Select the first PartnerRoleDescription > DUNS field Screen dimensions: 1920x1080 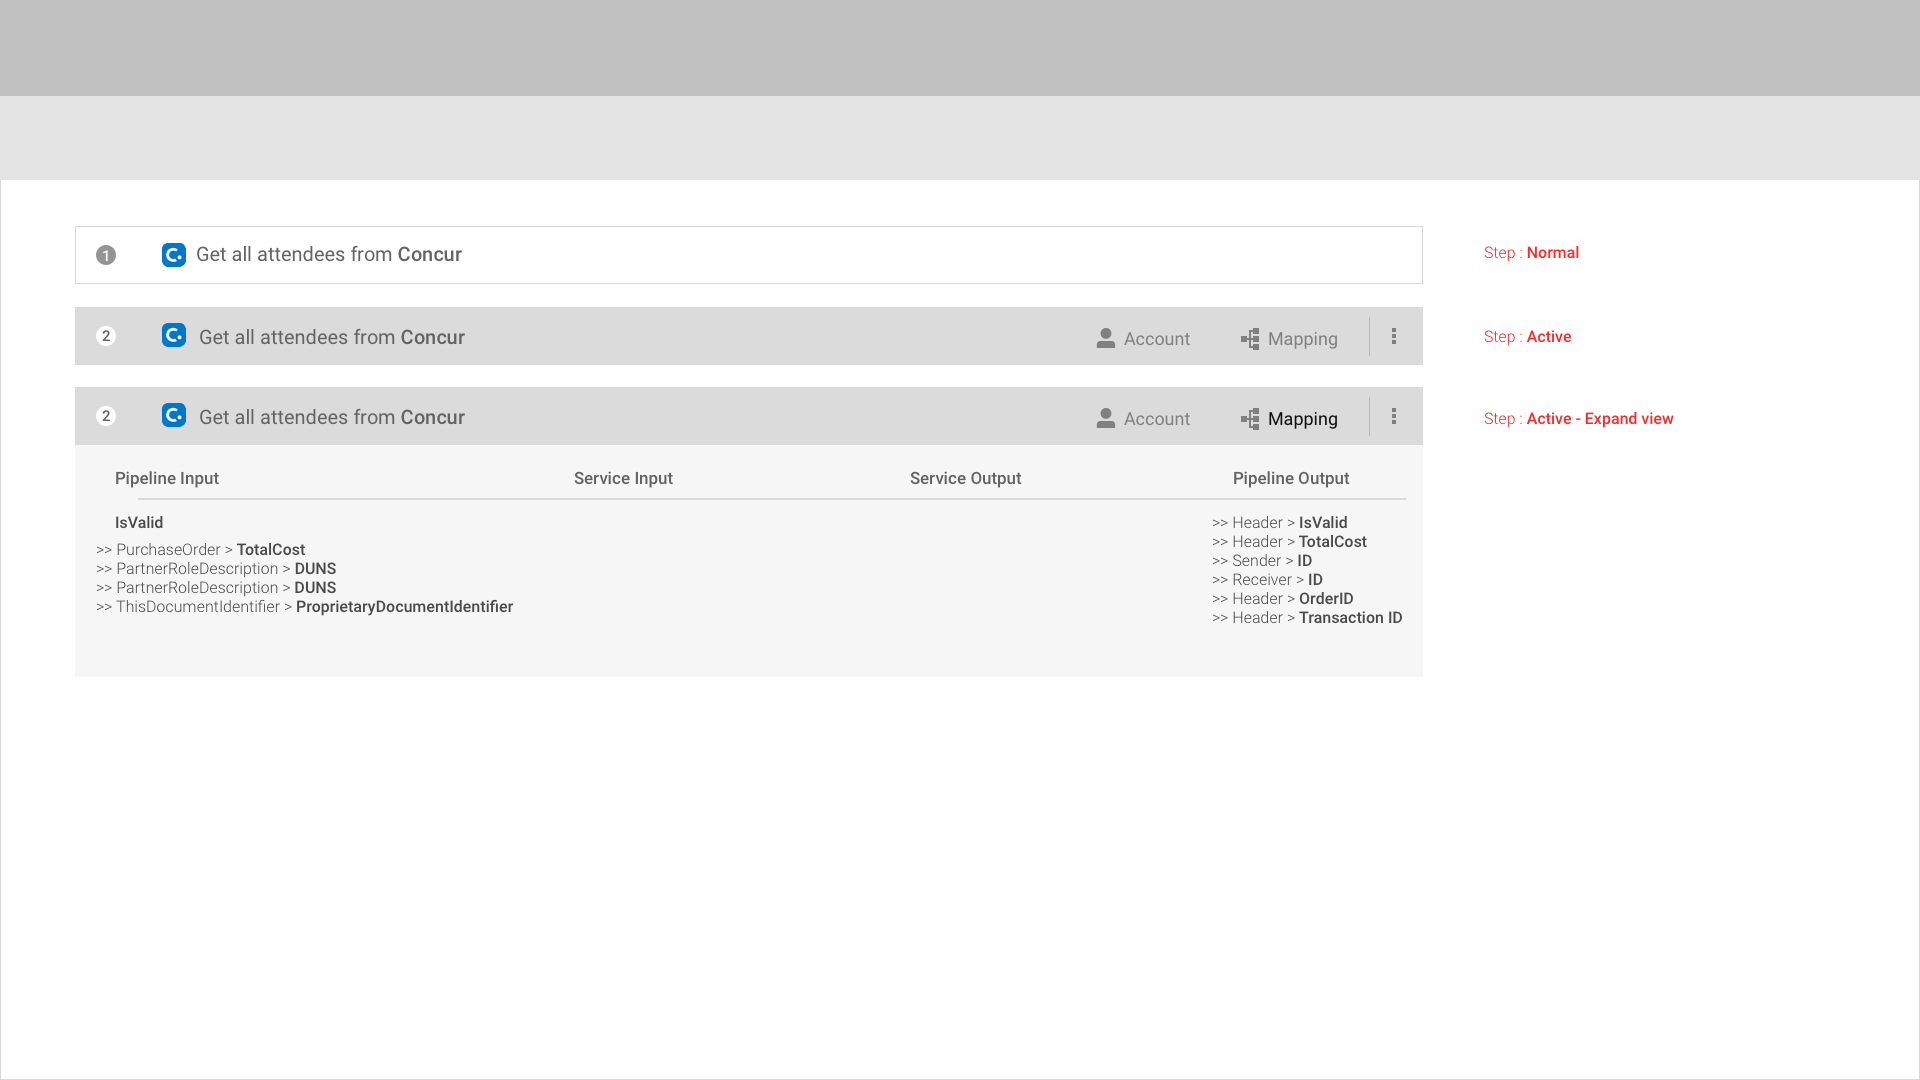click(216, 568)
